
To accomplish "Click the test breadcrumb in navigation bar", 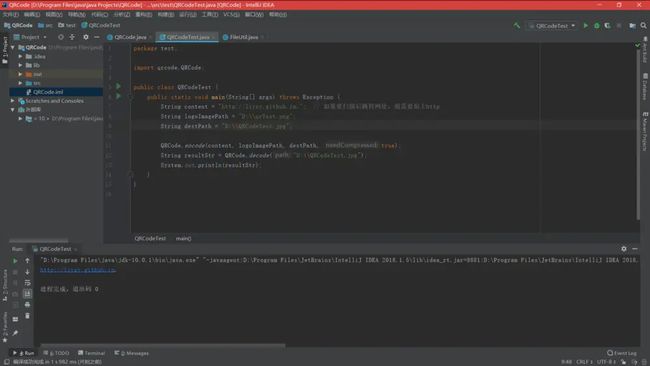I will tap(67, 25).
